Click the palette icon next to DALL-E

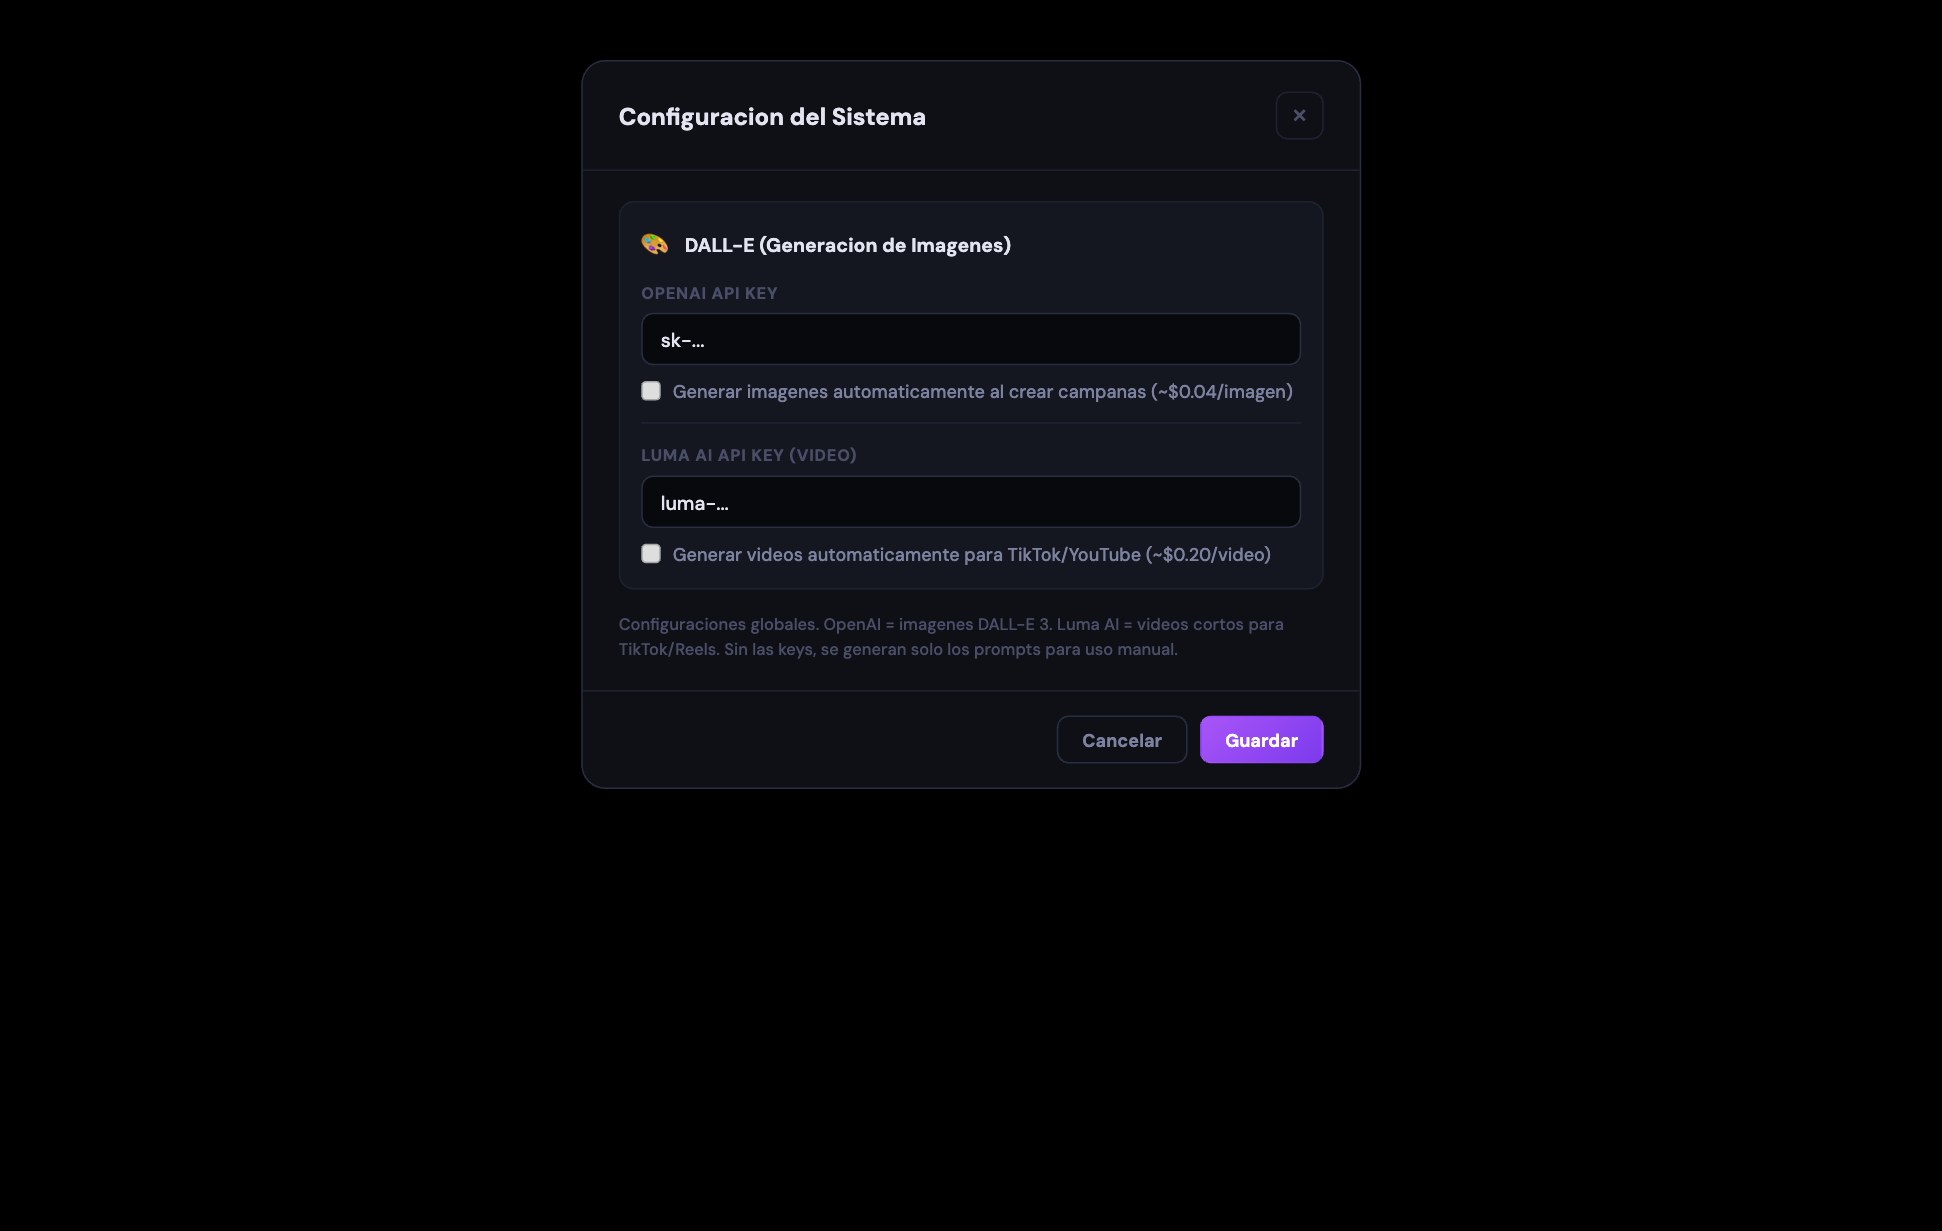[654, 244]
